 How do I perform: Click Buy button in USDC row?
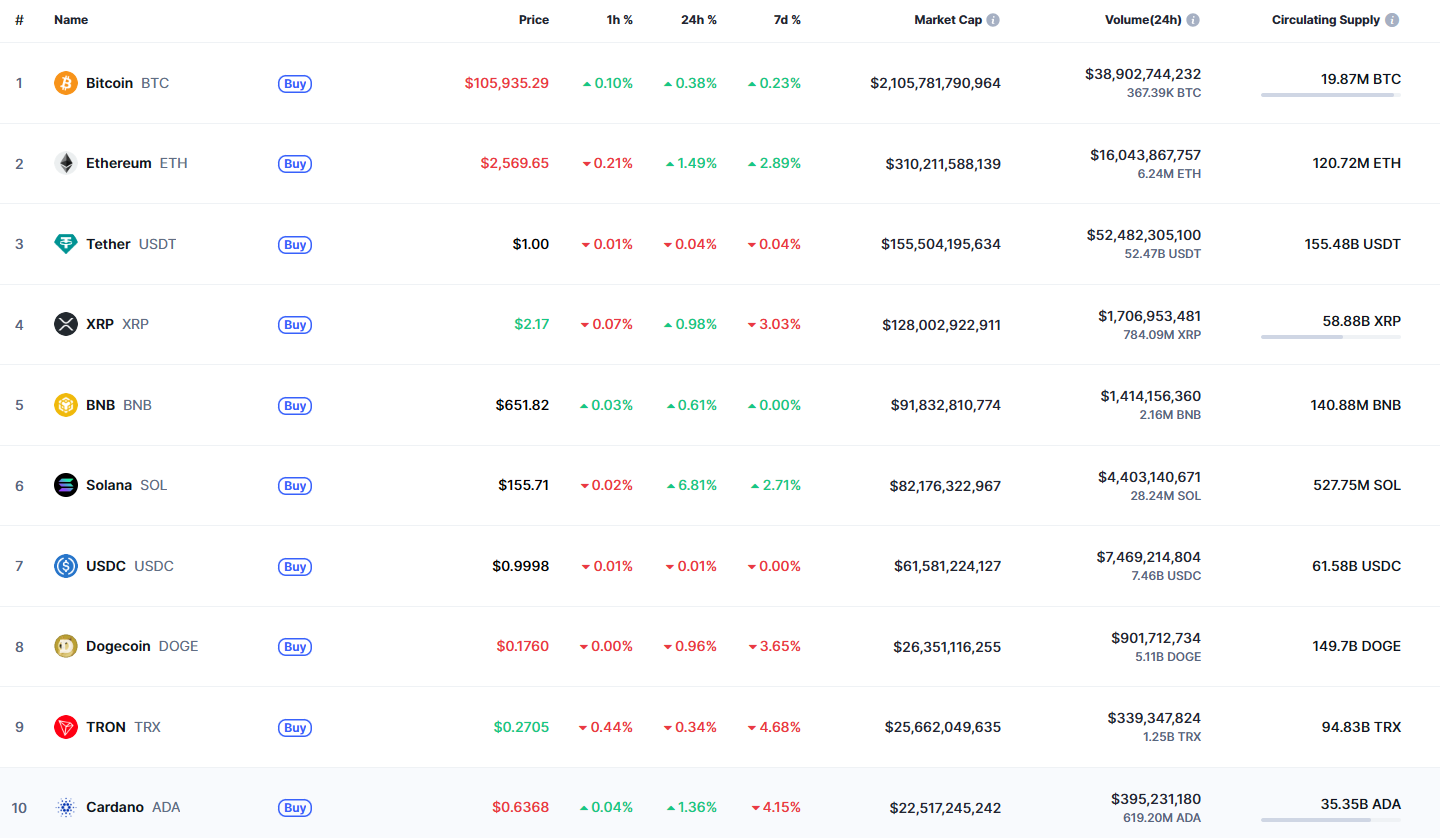[295, 567]
